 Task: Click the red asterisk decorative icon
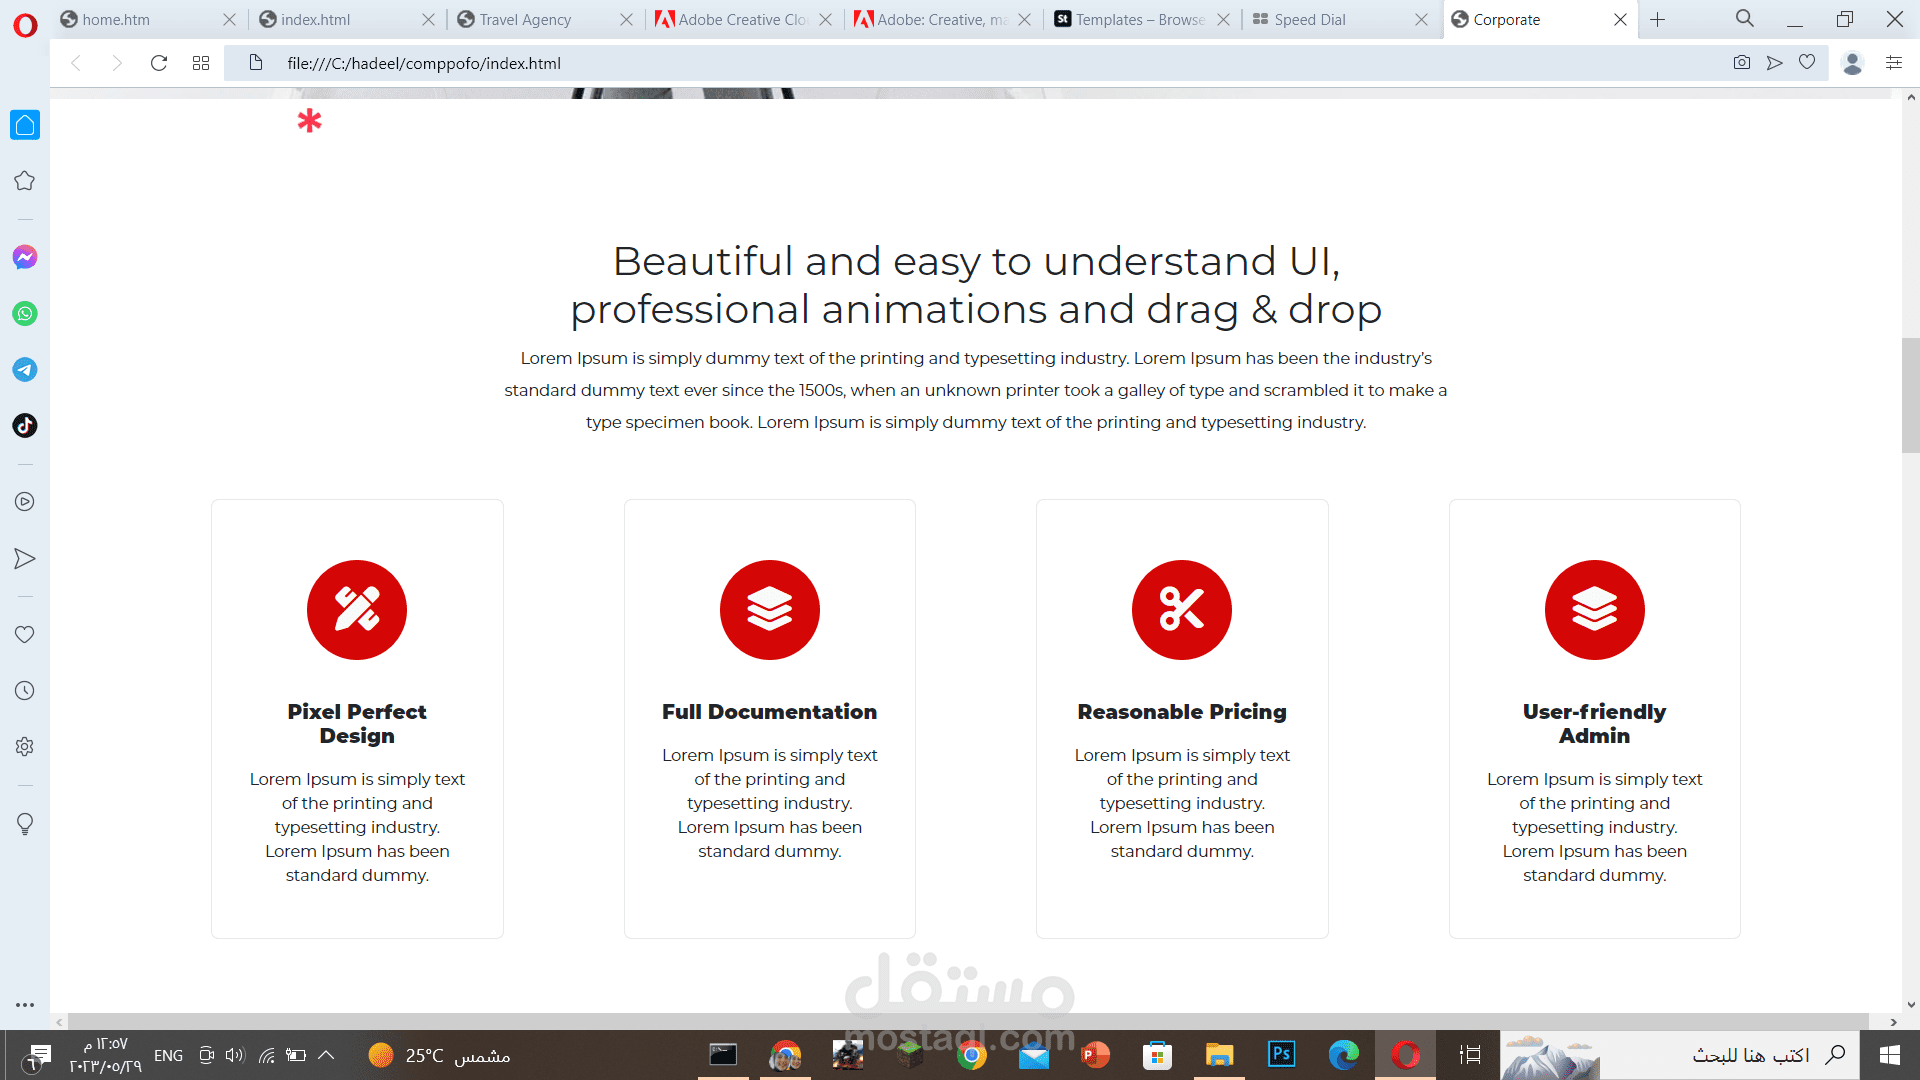[x=309, y=121]
